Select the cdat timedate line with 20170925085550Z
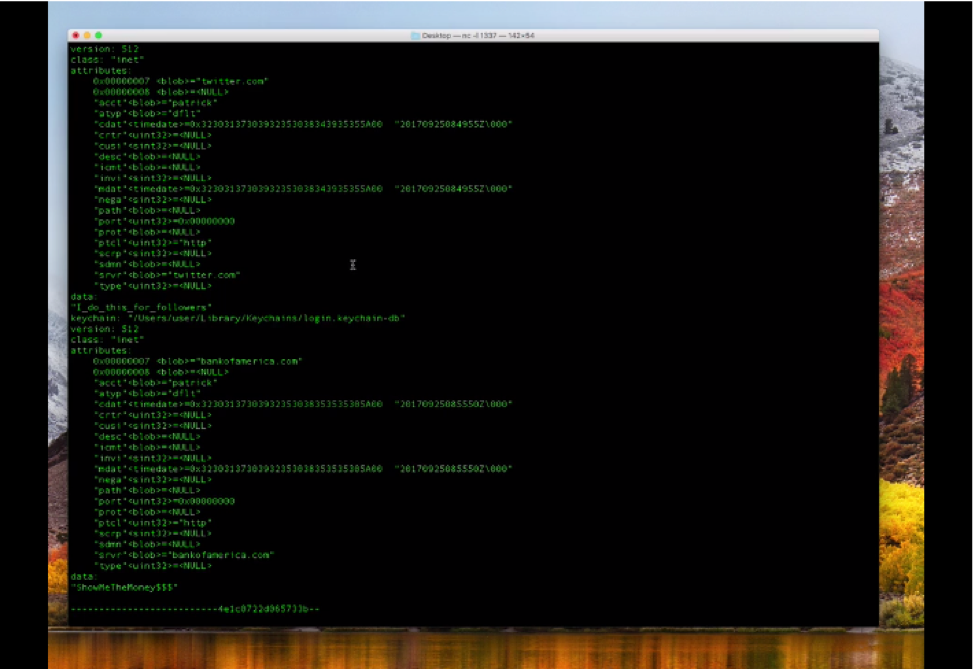The height and width of the screenshot is (669, 975). click(303, 404)
